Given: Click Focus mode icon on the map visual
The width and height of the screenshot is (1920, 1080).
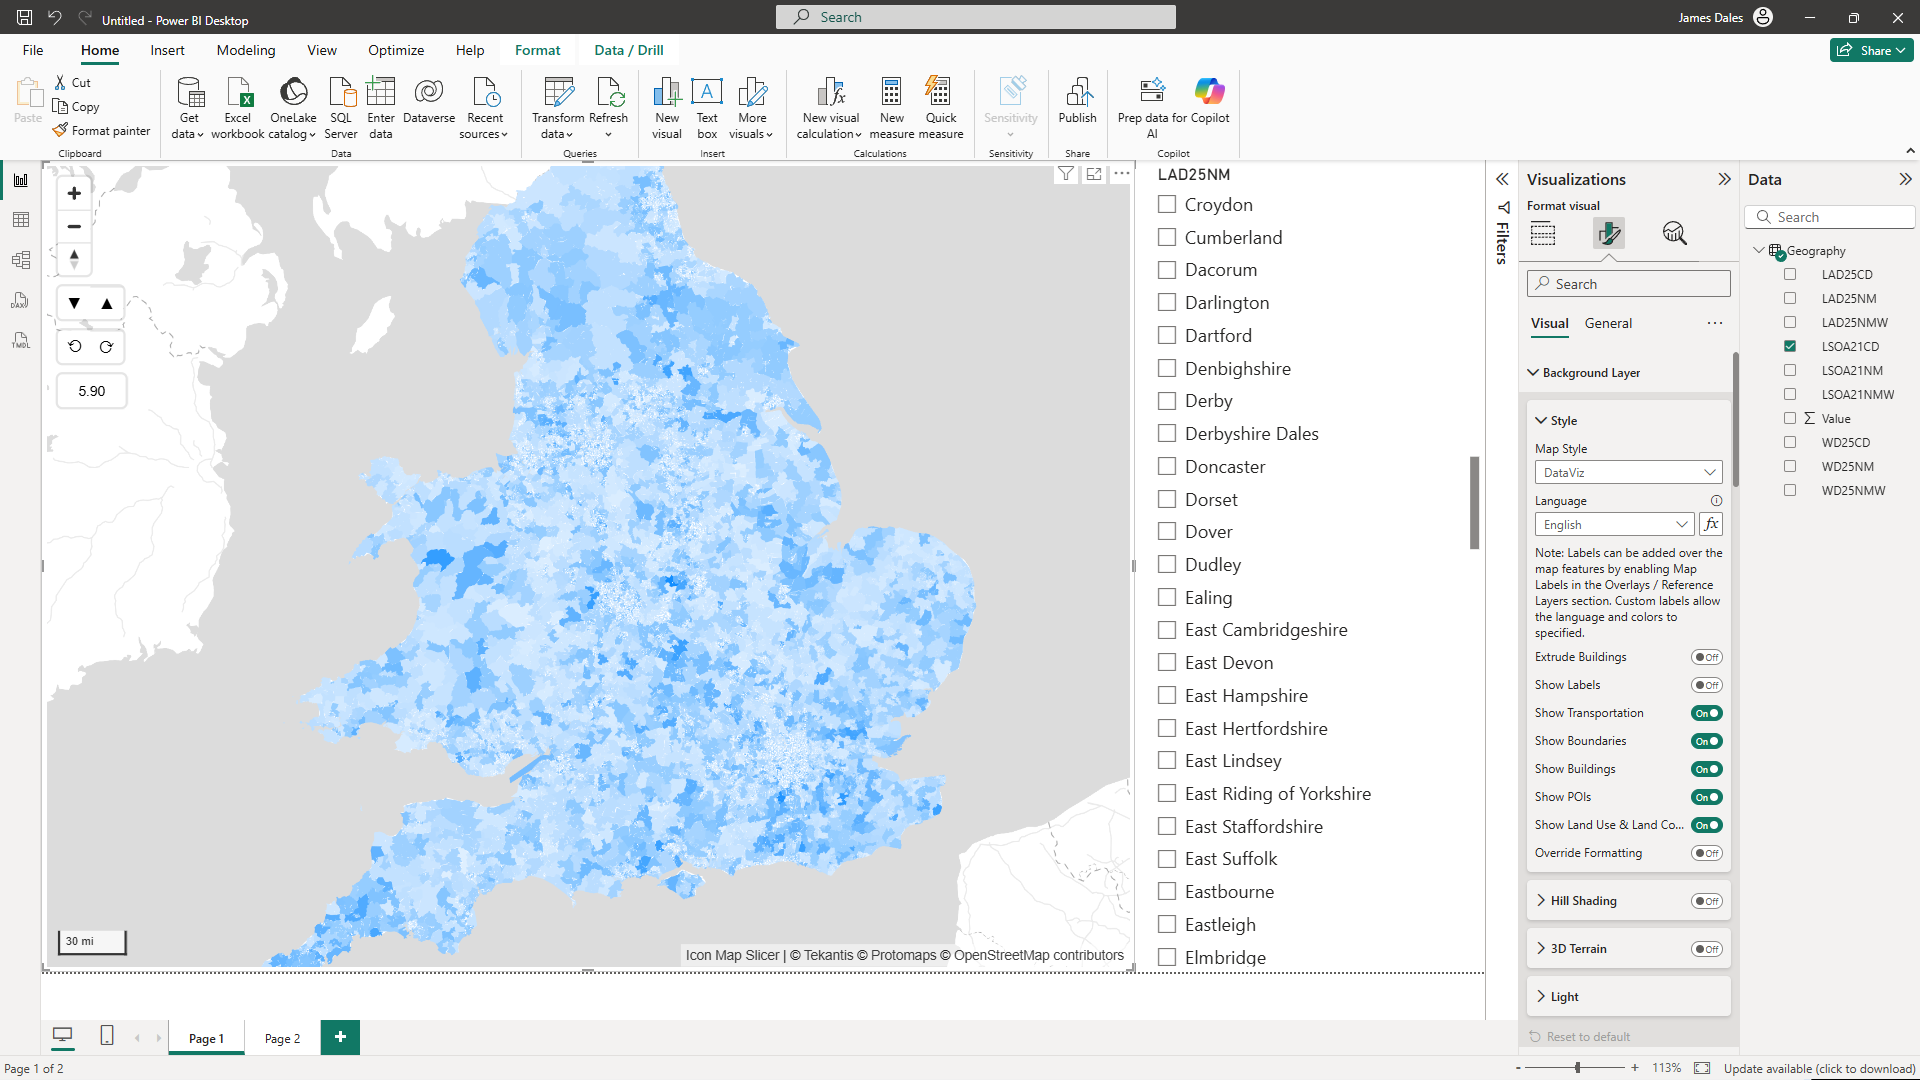Looking at the screenshot, I should coord(1094,174).
